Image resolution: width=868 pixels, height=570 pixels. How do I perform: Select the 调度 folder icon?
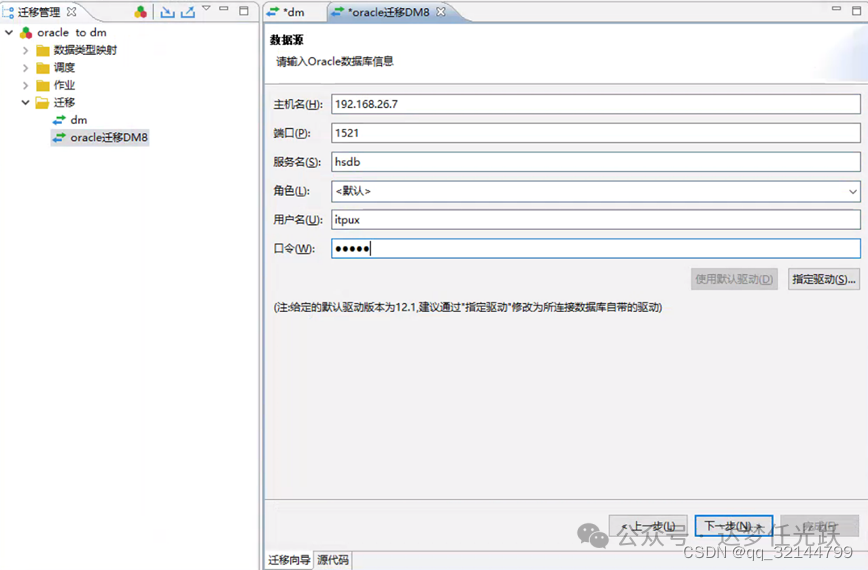tap(43, 68)
